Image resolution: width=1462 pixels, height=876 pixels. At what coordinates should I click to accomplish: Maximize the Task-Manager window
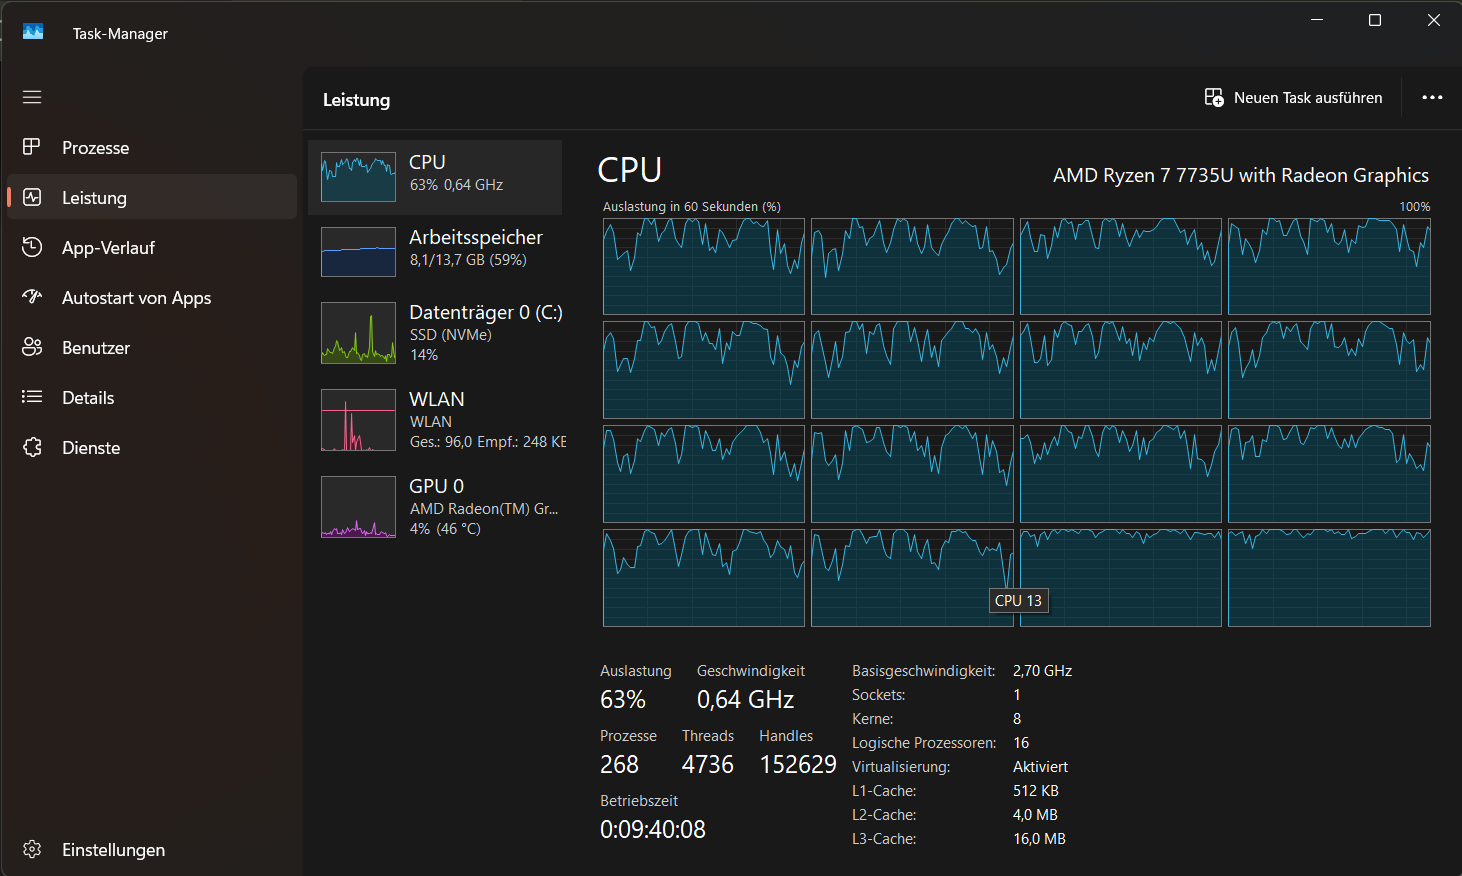(x=1375, y=20)
